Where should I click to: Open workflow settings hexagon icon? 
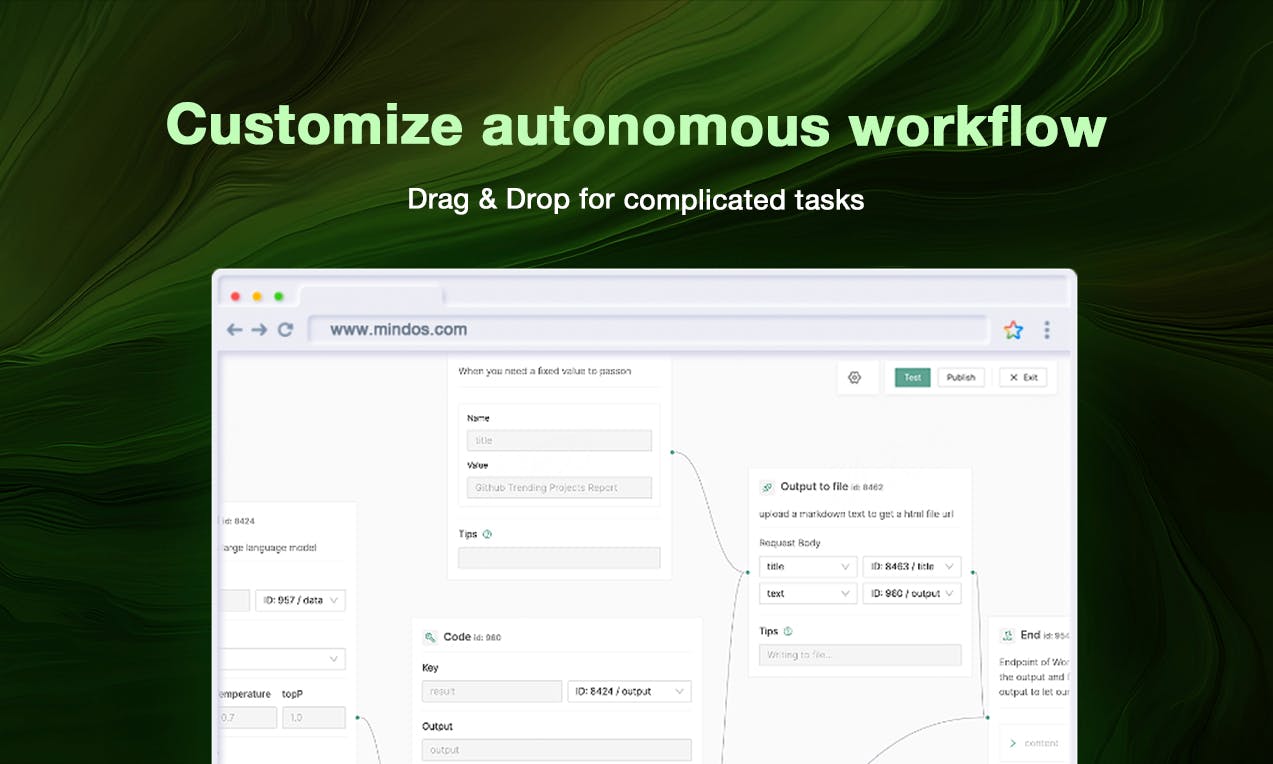click(854, 378)
